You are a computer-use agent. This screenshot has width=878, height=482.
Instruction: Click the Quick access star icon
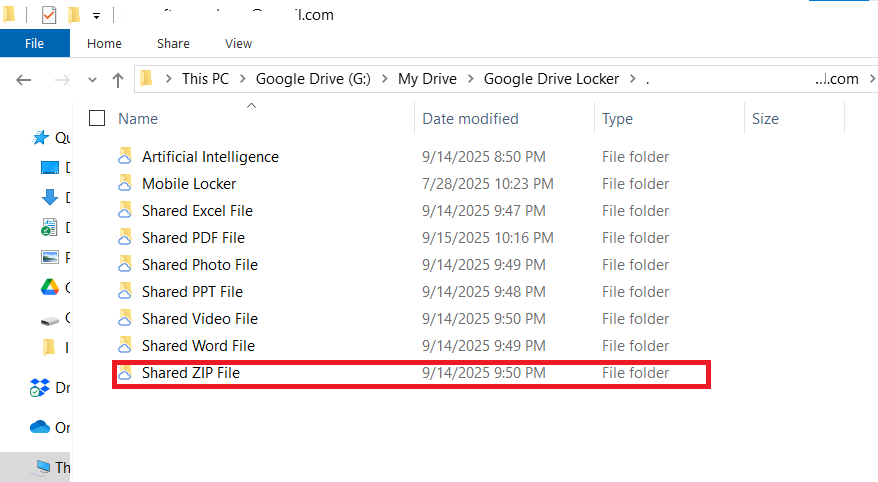41,138
